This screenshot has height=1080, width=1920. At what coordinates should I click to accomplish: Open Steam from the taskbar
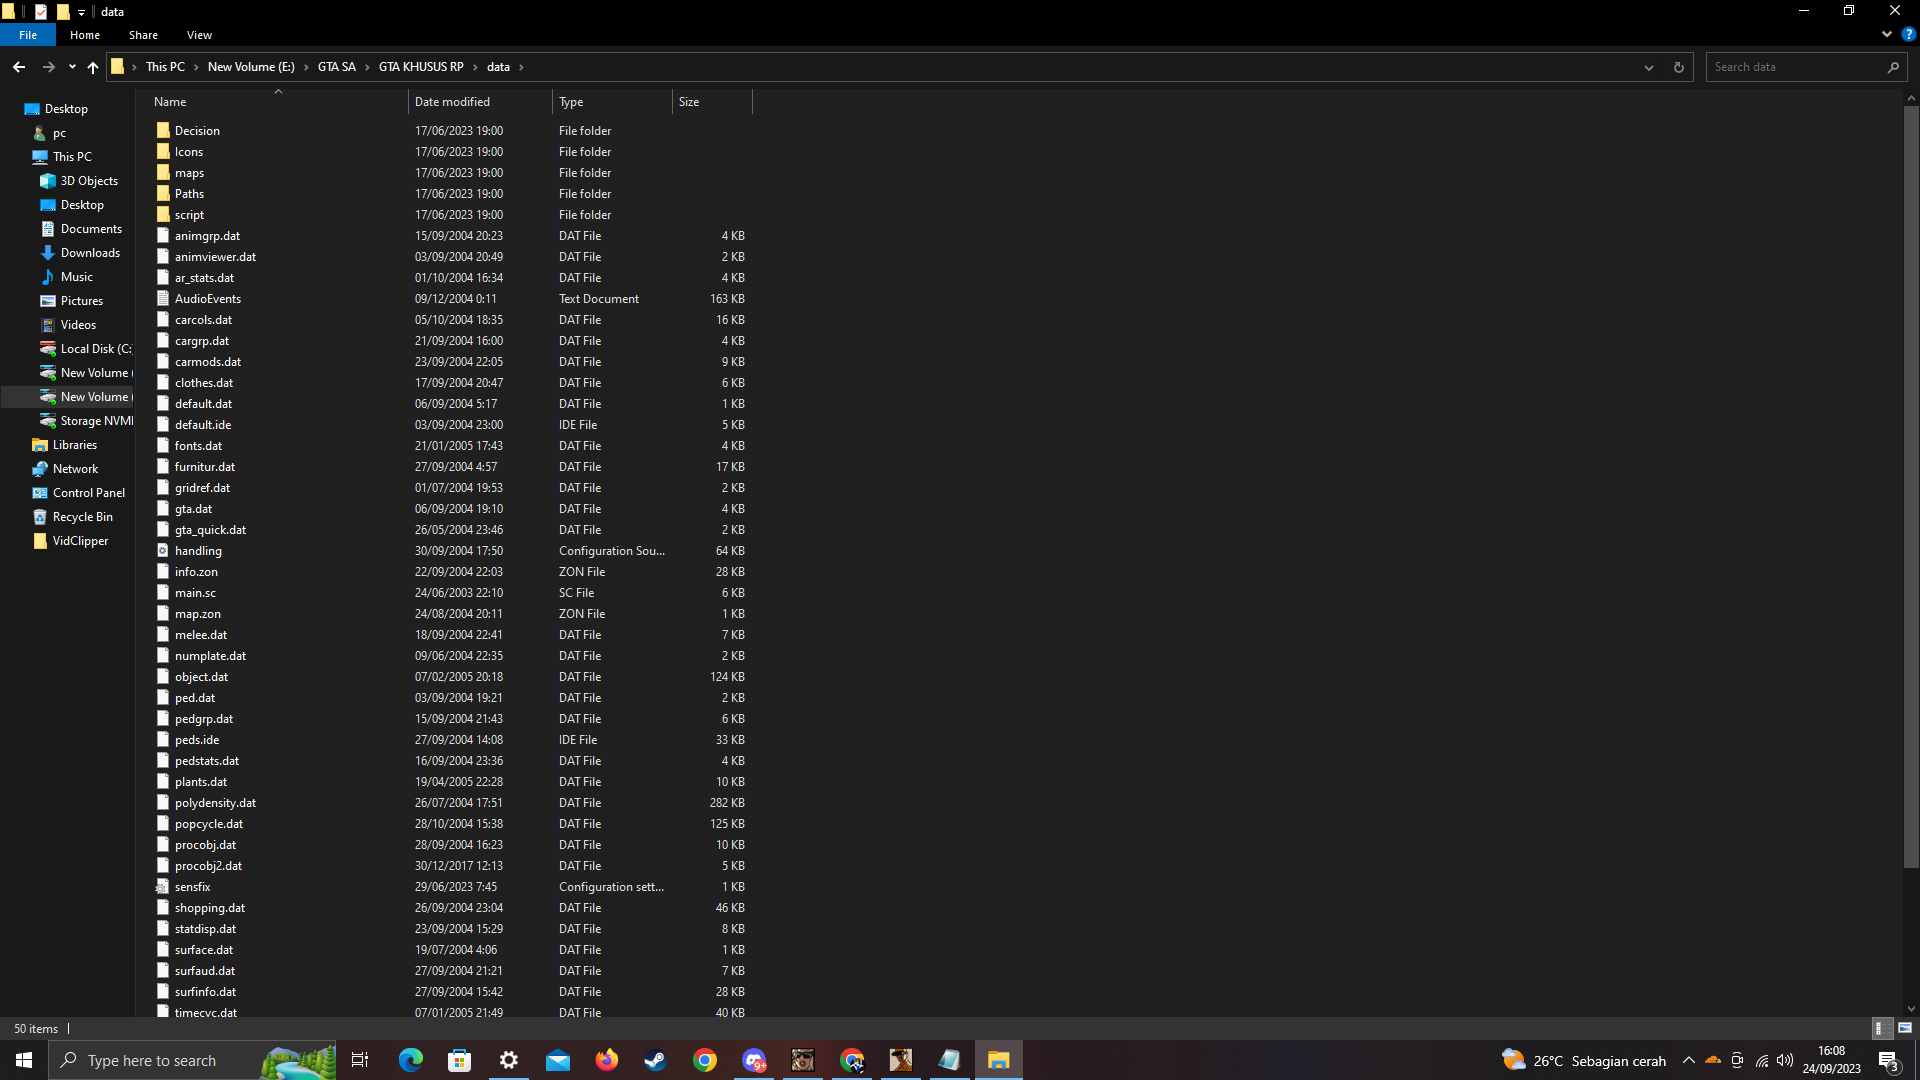click(x=656, y=1060)
